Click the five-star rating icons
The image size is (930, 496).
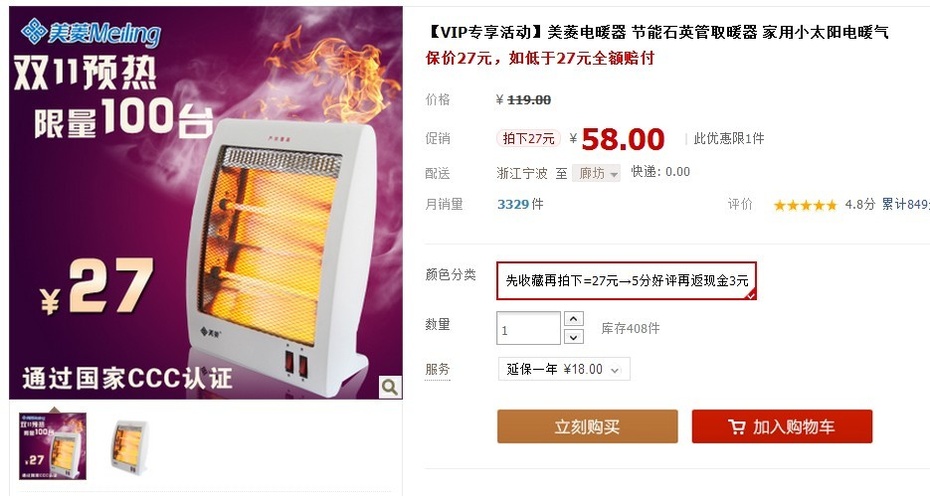click(805, 205)
